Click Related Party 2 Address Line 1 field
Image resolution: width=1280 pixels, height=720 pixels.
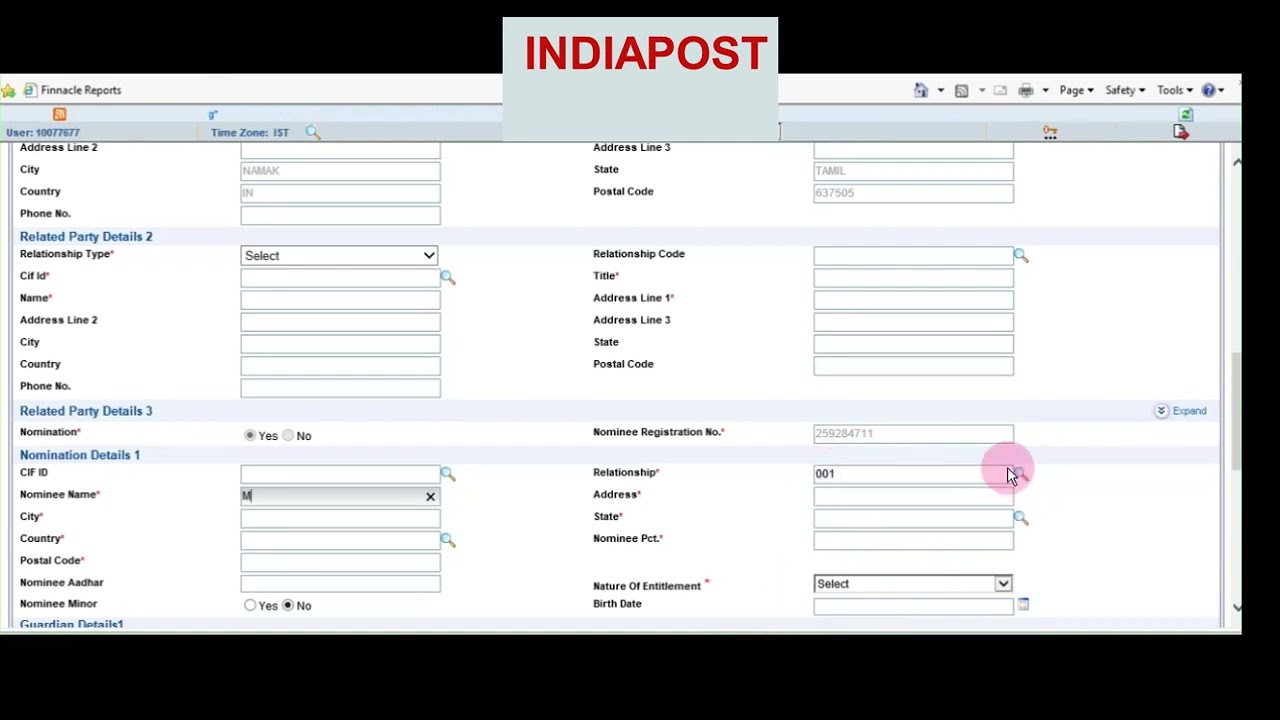pos(913,300)
